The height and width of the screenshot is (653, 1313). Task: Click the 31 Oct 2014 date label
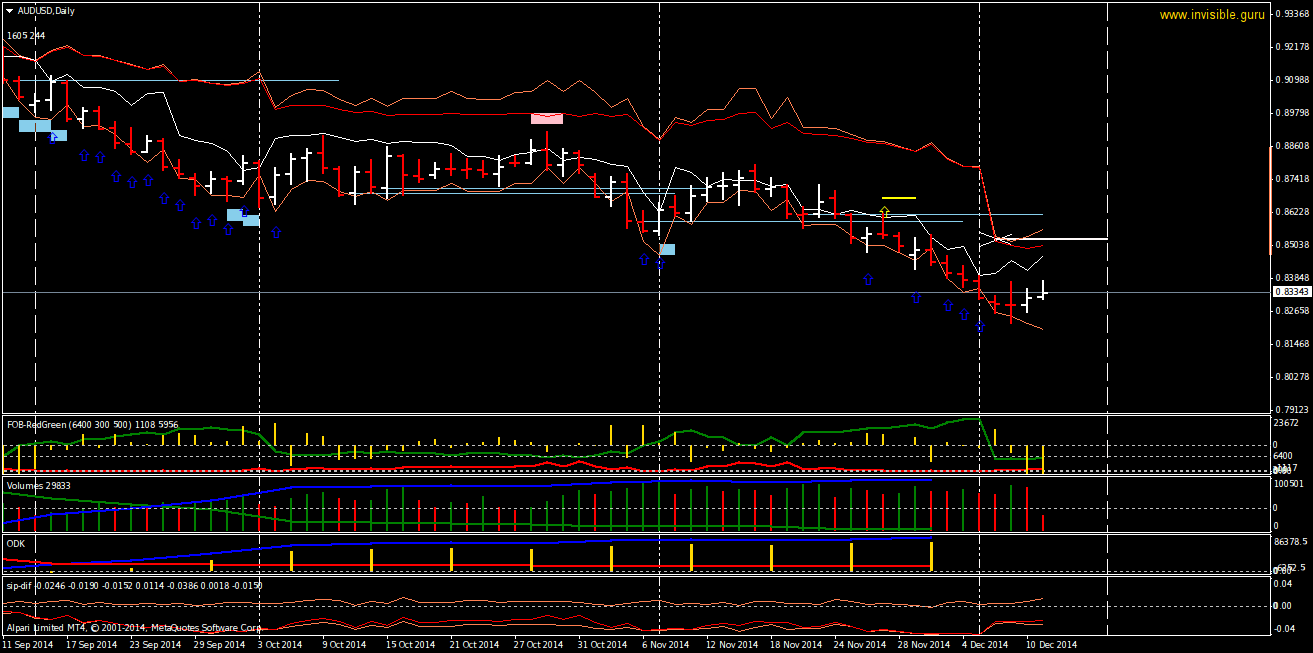pos(602,645)
